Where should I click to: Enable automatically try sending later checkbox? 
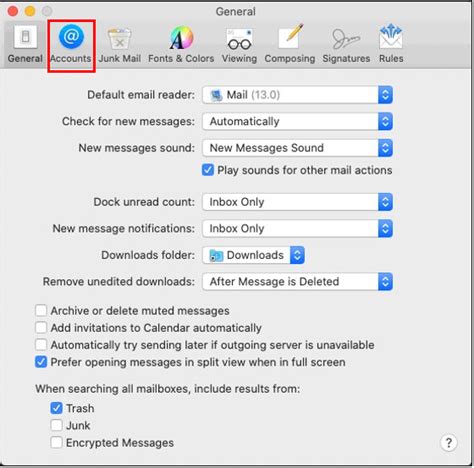(x=41, y=345)
